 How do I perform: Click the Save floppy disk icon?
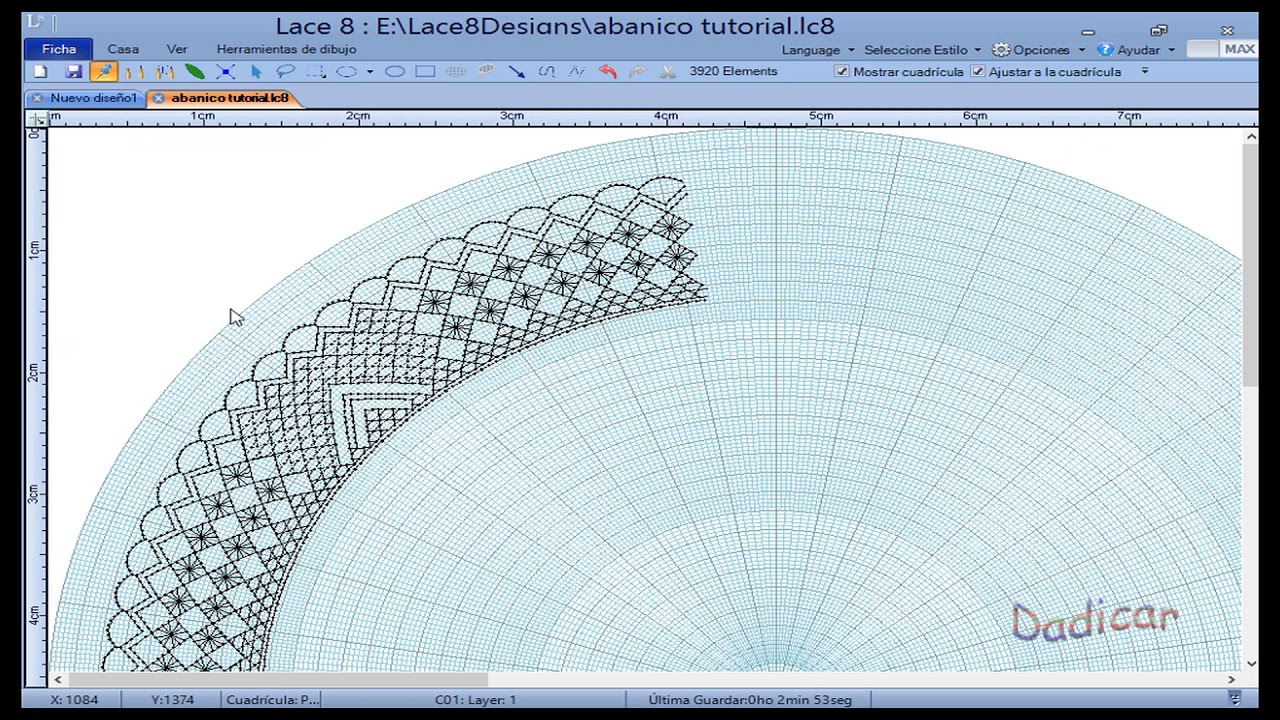click(73, 72)
